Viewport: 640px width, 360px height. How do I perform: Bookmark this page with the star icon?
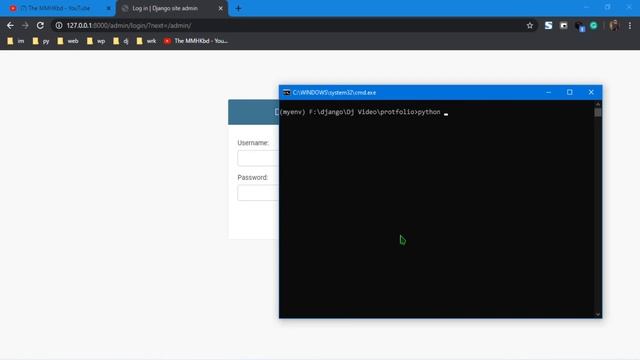(530, 25)
